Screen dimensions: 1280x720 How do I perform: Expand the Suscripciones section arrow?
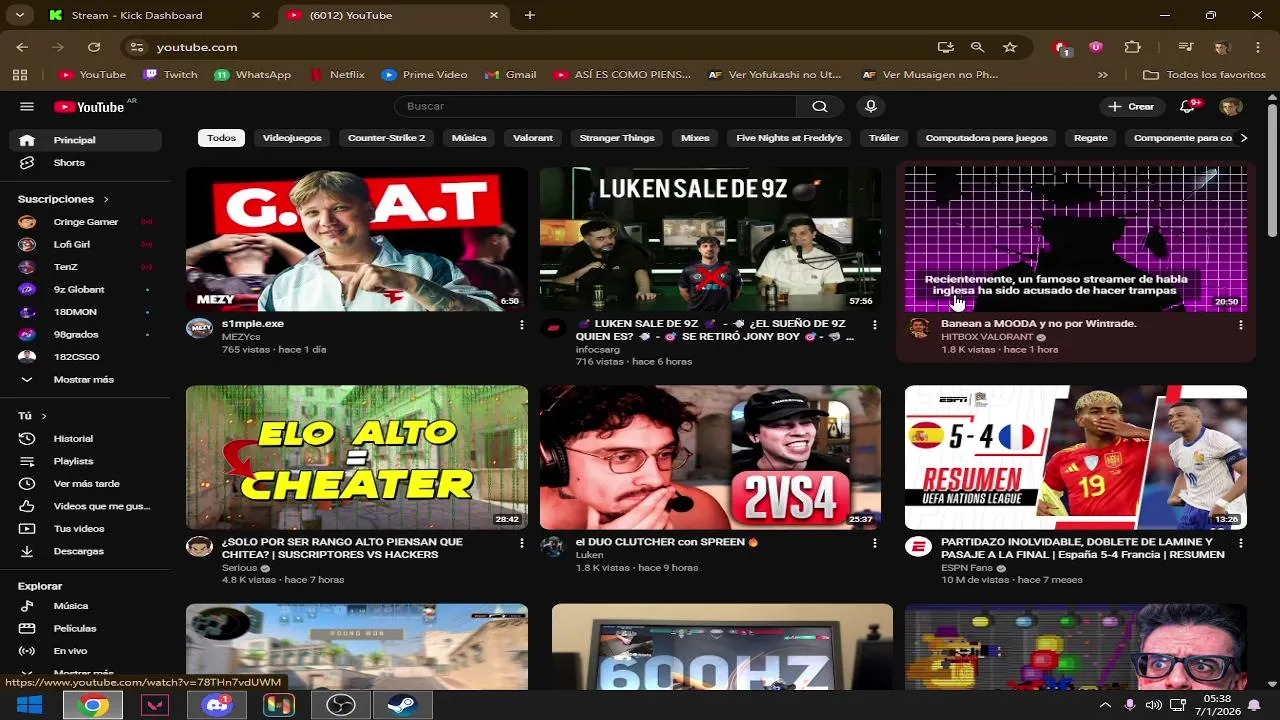[x=106, y=200]
